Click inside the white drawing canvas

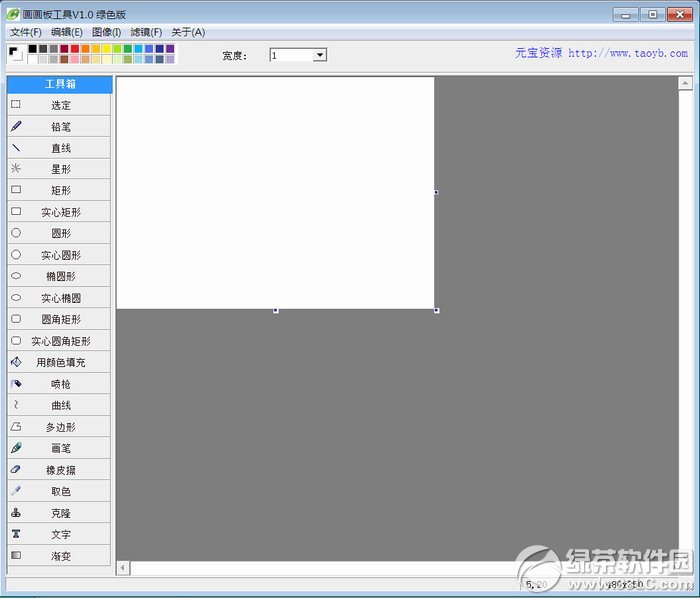275,192
